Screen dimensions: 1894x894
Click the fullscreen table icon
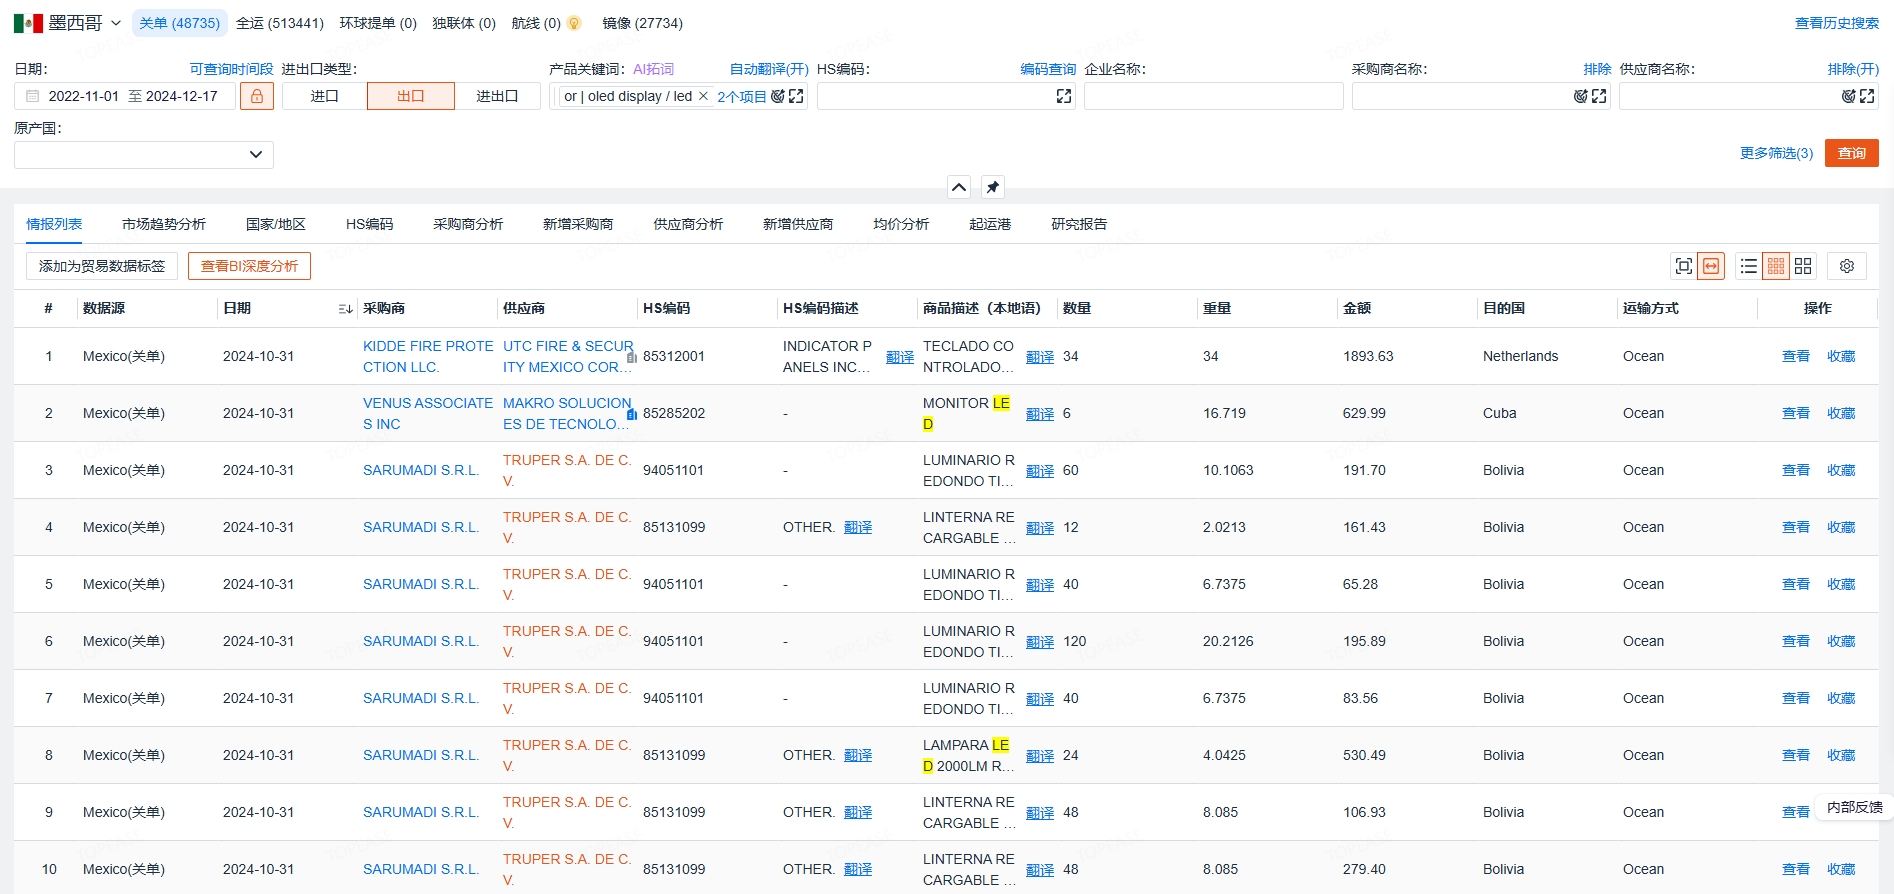tap(1684, 266)
